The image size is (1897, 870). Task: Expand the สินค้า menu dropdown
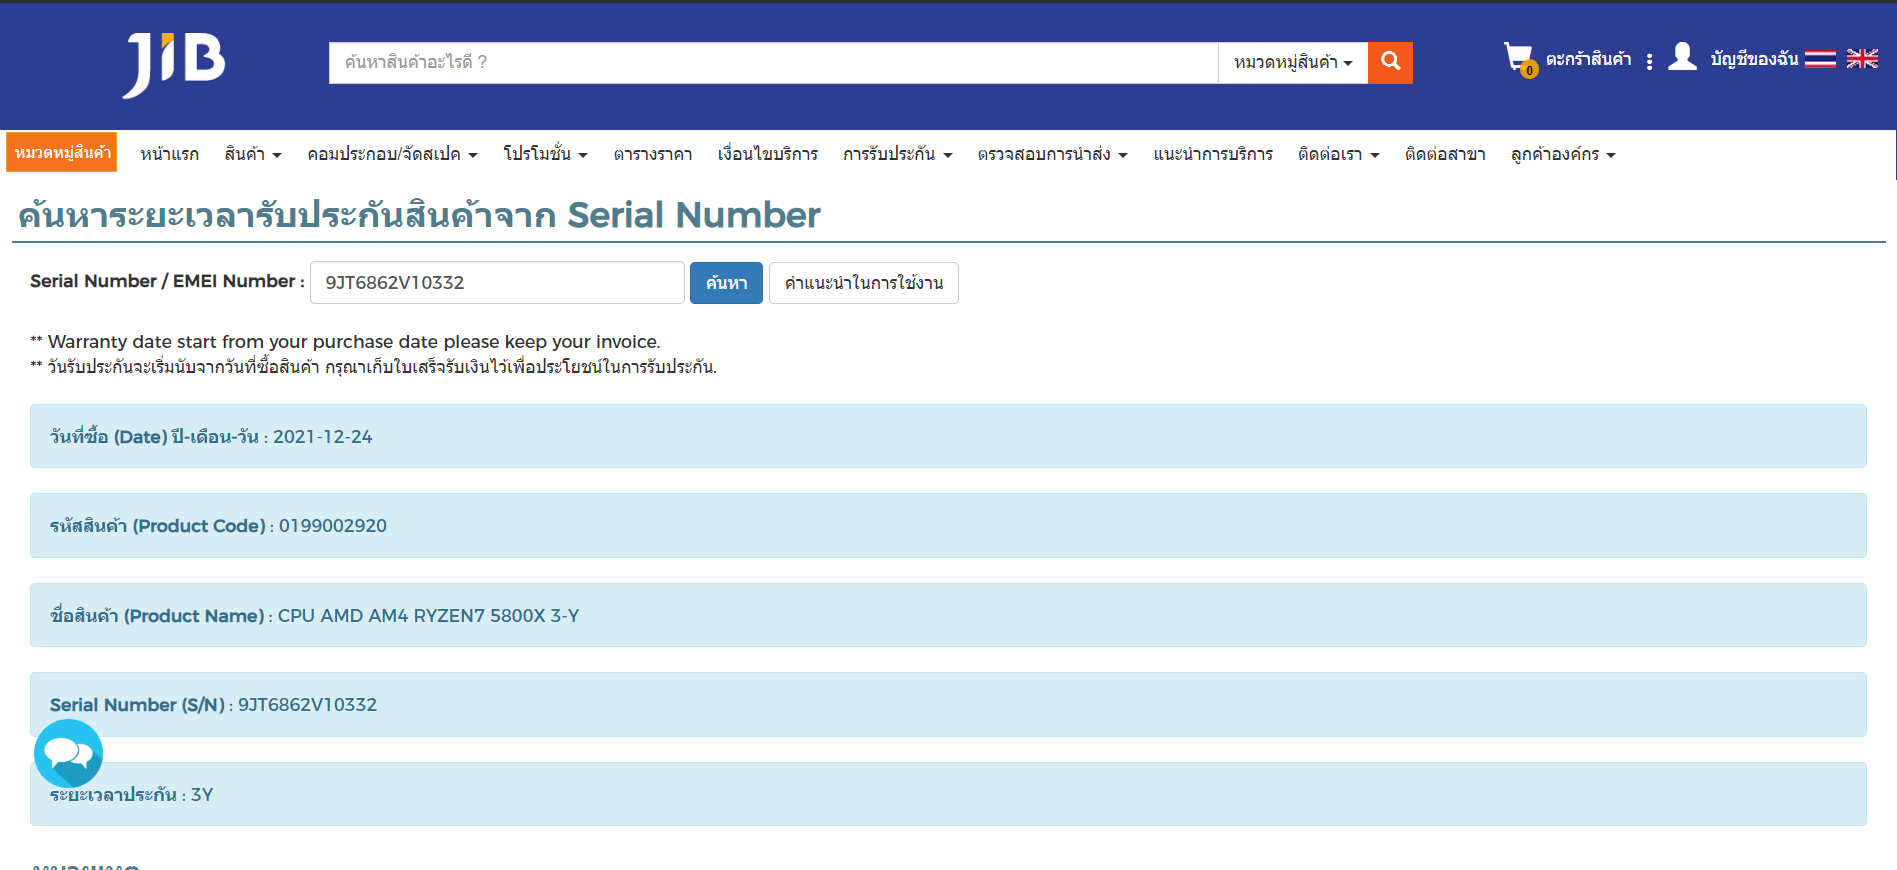[x=253, y=154]
